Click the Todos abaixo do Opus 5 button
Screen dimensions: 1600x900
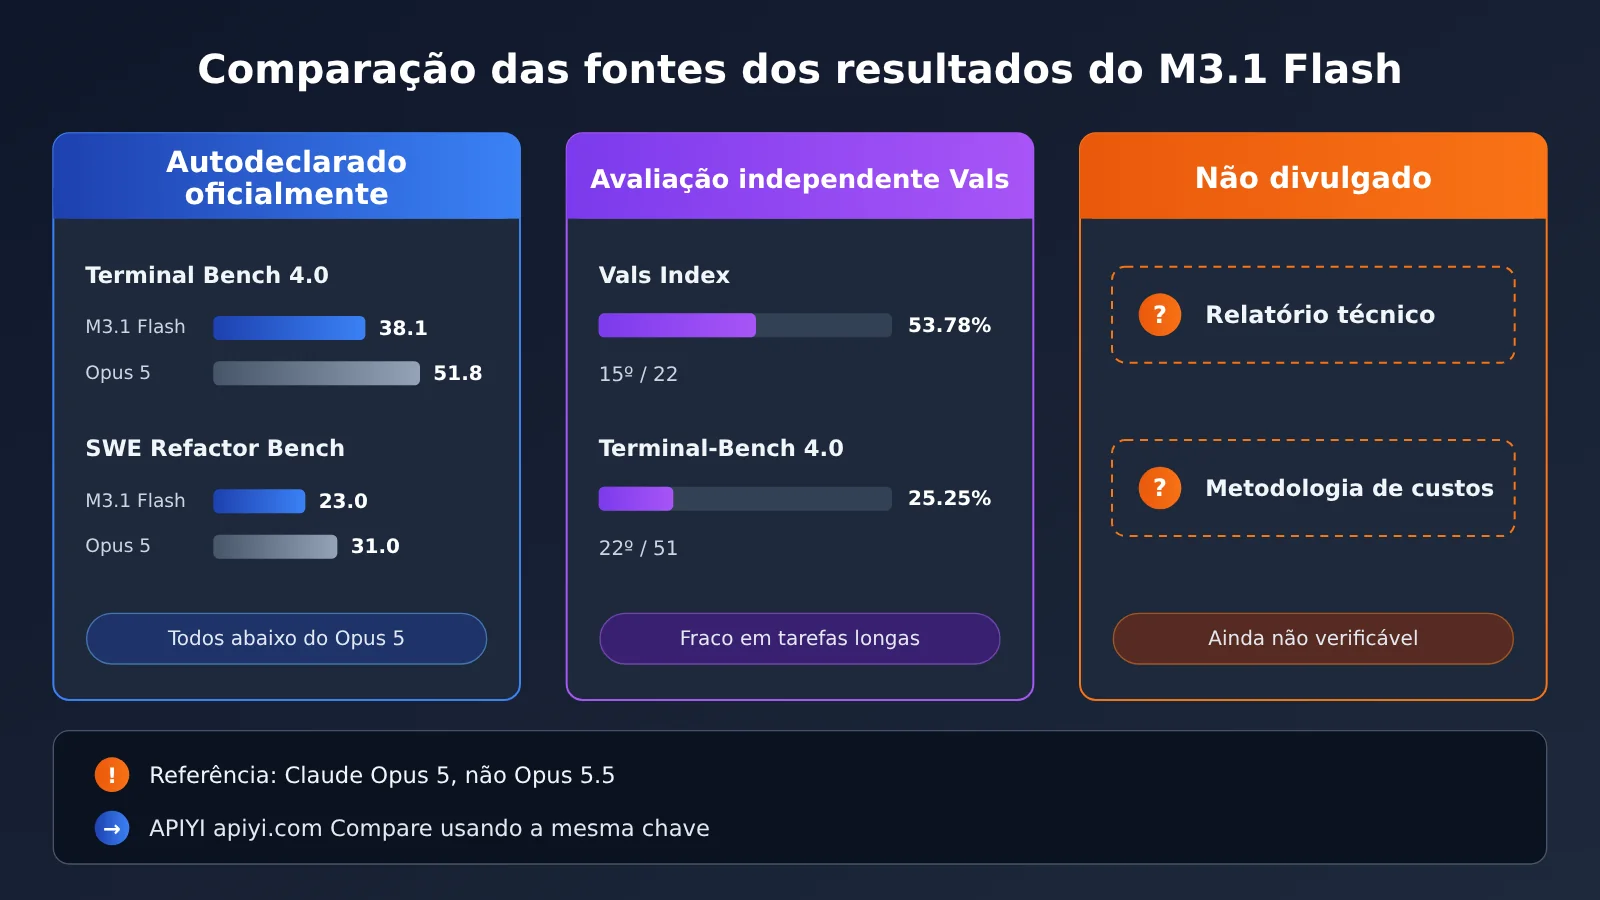287,639
